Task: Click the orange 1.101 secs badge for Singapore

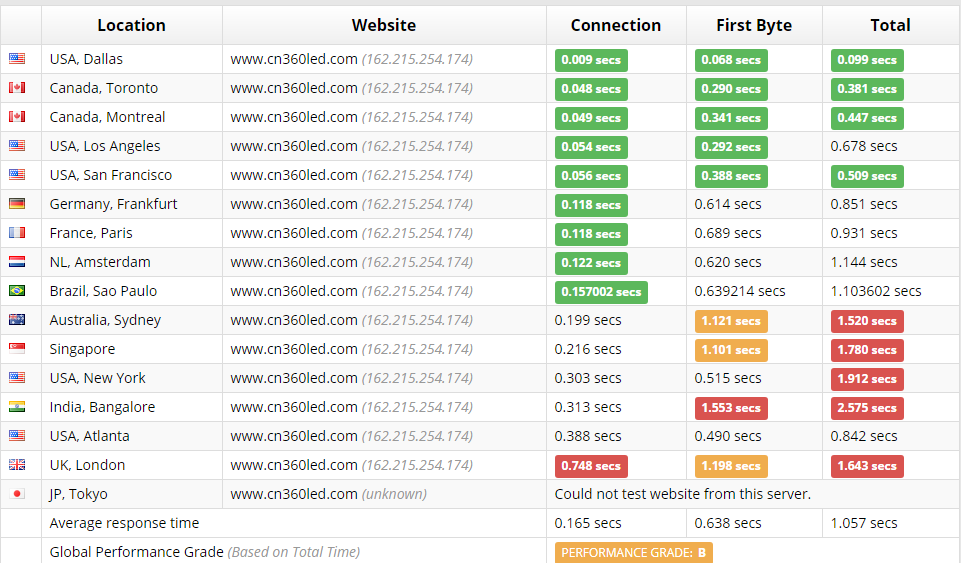Action: [x=731, y=350]
